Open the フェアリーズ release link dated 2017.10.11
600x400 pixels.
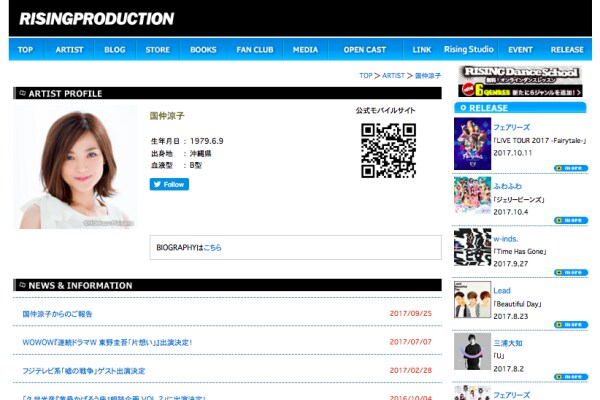pos(511,127)
